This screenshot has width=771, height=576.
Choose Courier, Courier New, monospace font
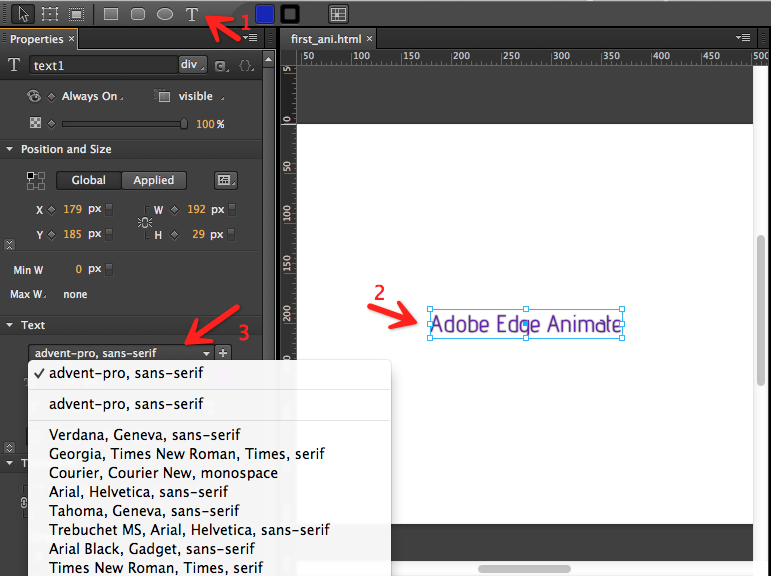point(209,473)
